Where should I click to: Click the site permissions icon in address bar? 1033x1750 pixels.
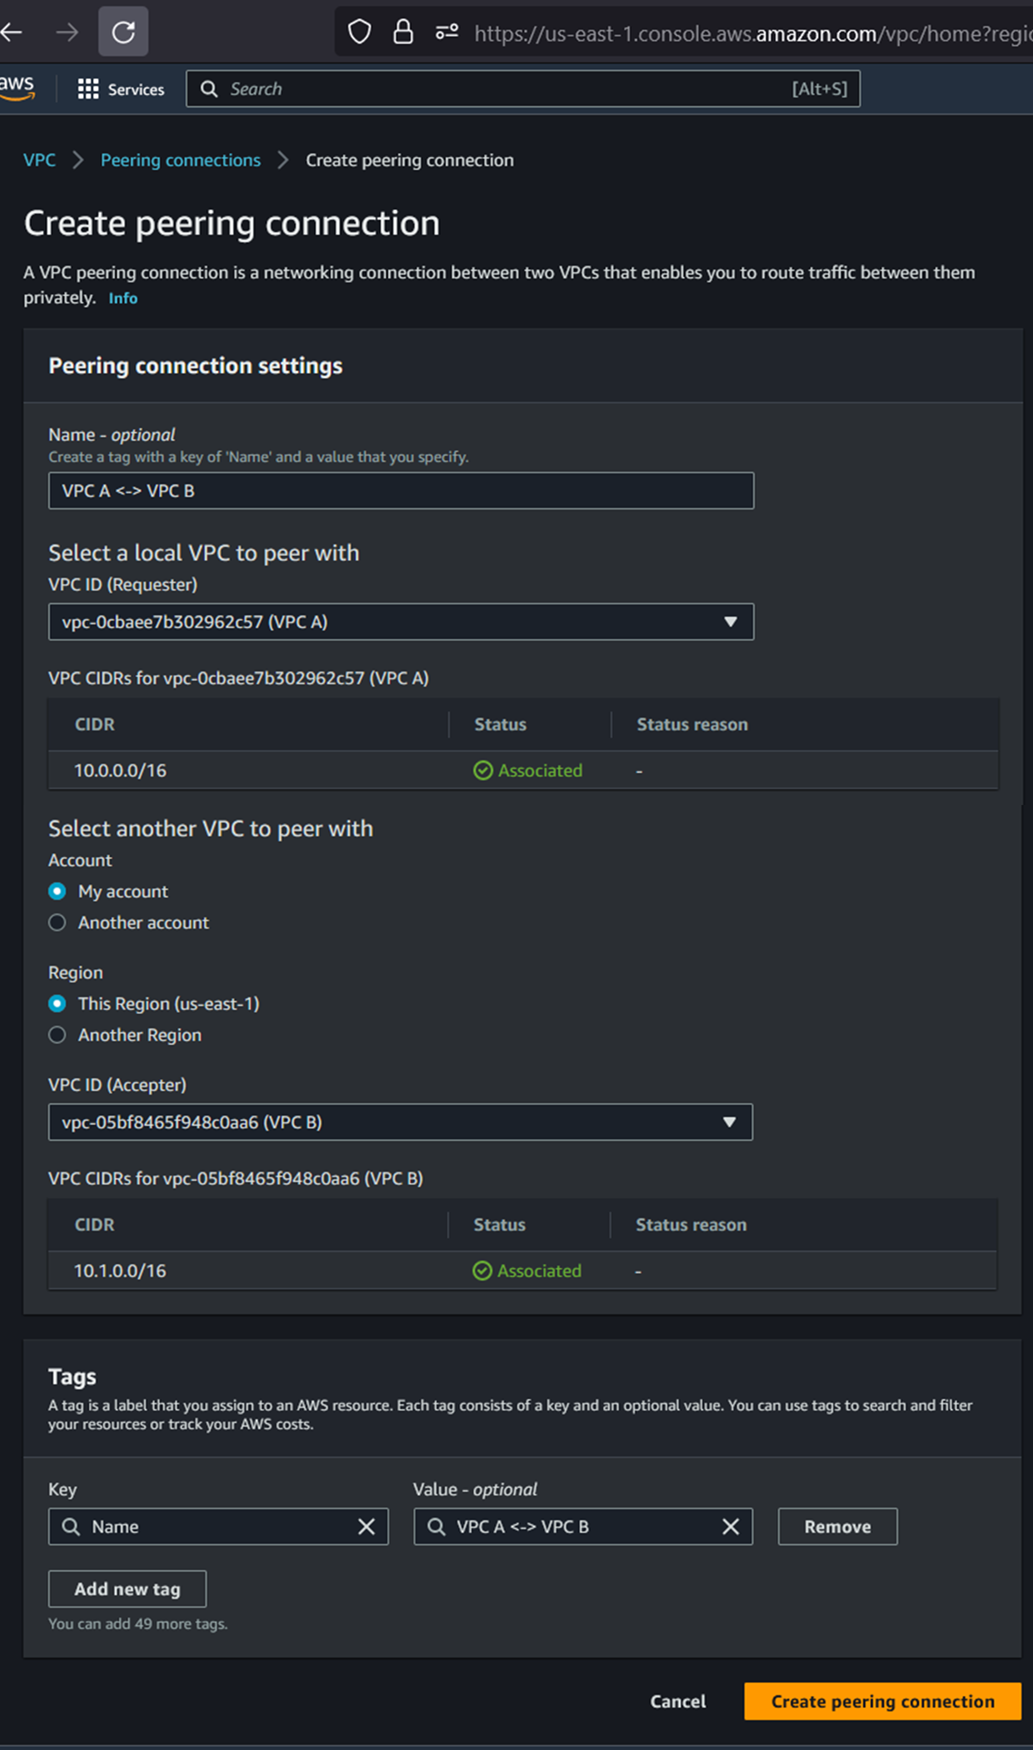click(x=446, y=32)
